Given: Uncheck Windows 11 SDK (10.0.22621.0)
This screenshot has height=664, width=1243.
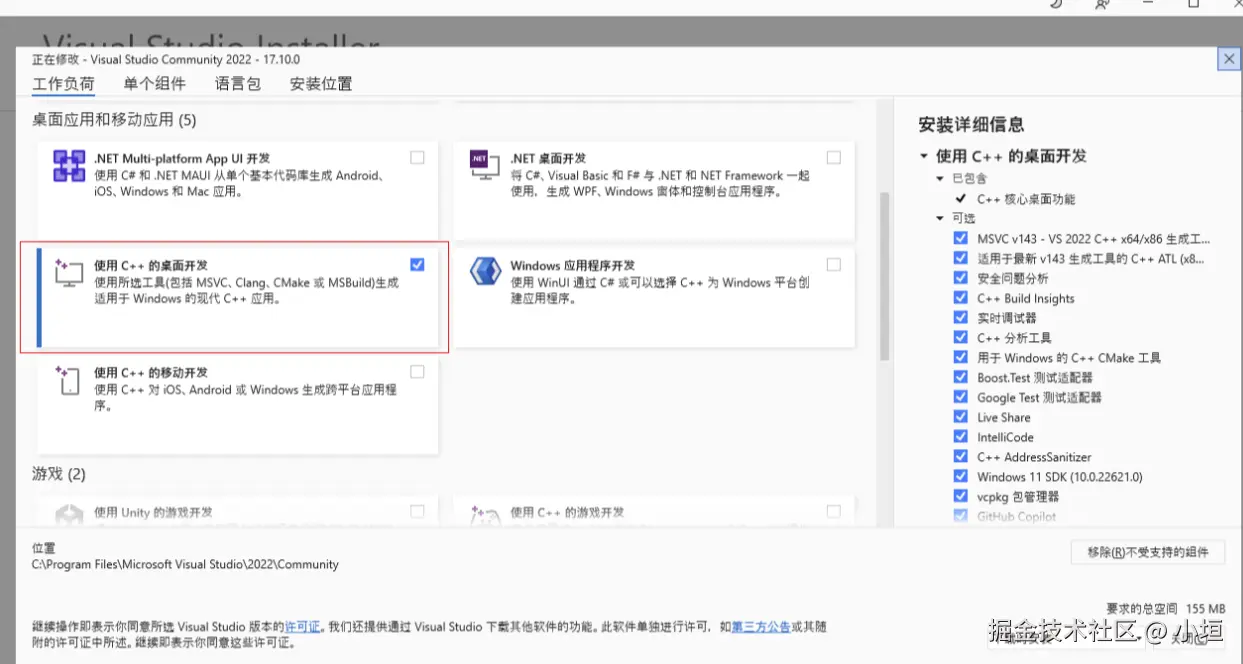Looking at the screenshot, I should 961,476.
